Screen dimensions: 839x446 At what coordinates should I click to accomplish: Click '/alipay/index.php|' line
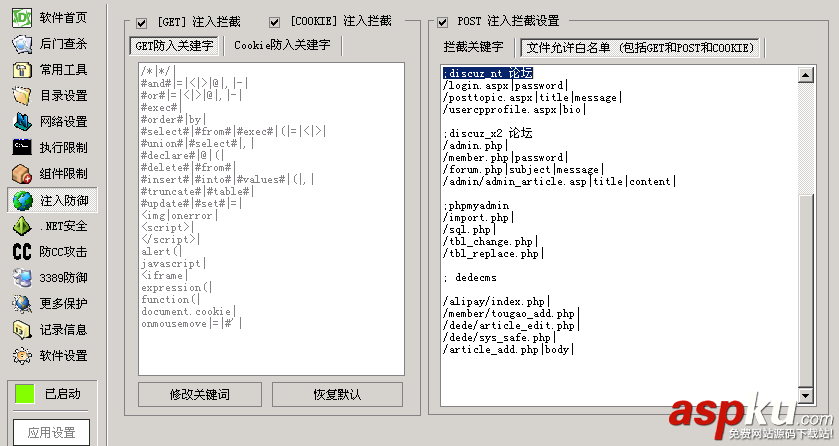tap(495, 302)
